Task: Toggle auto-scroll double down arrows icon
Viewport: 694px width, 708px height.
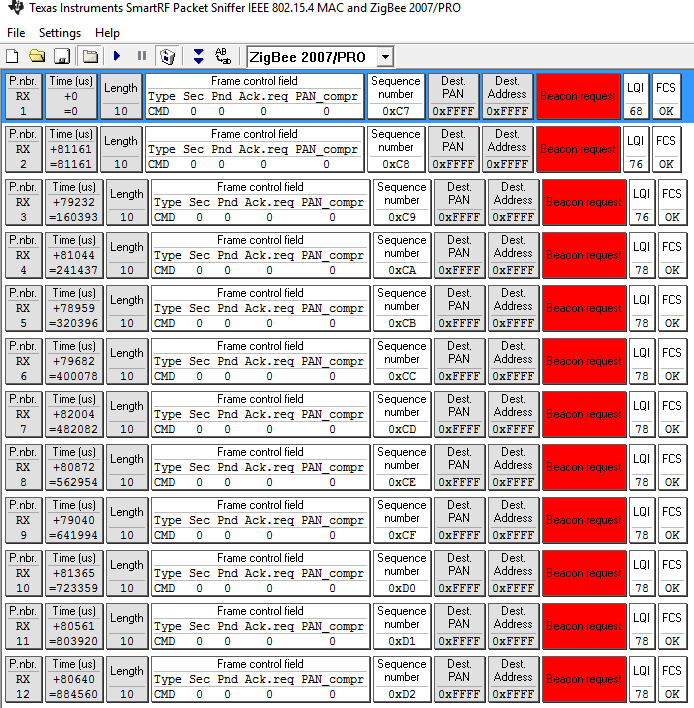Action: 198,56
